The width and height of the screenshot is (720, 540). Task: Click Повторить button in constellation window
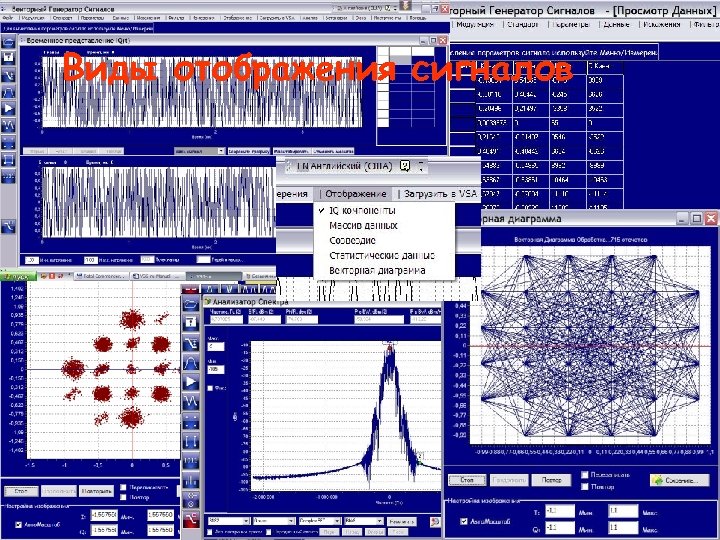pyautogui.click(x=96, y=491)
